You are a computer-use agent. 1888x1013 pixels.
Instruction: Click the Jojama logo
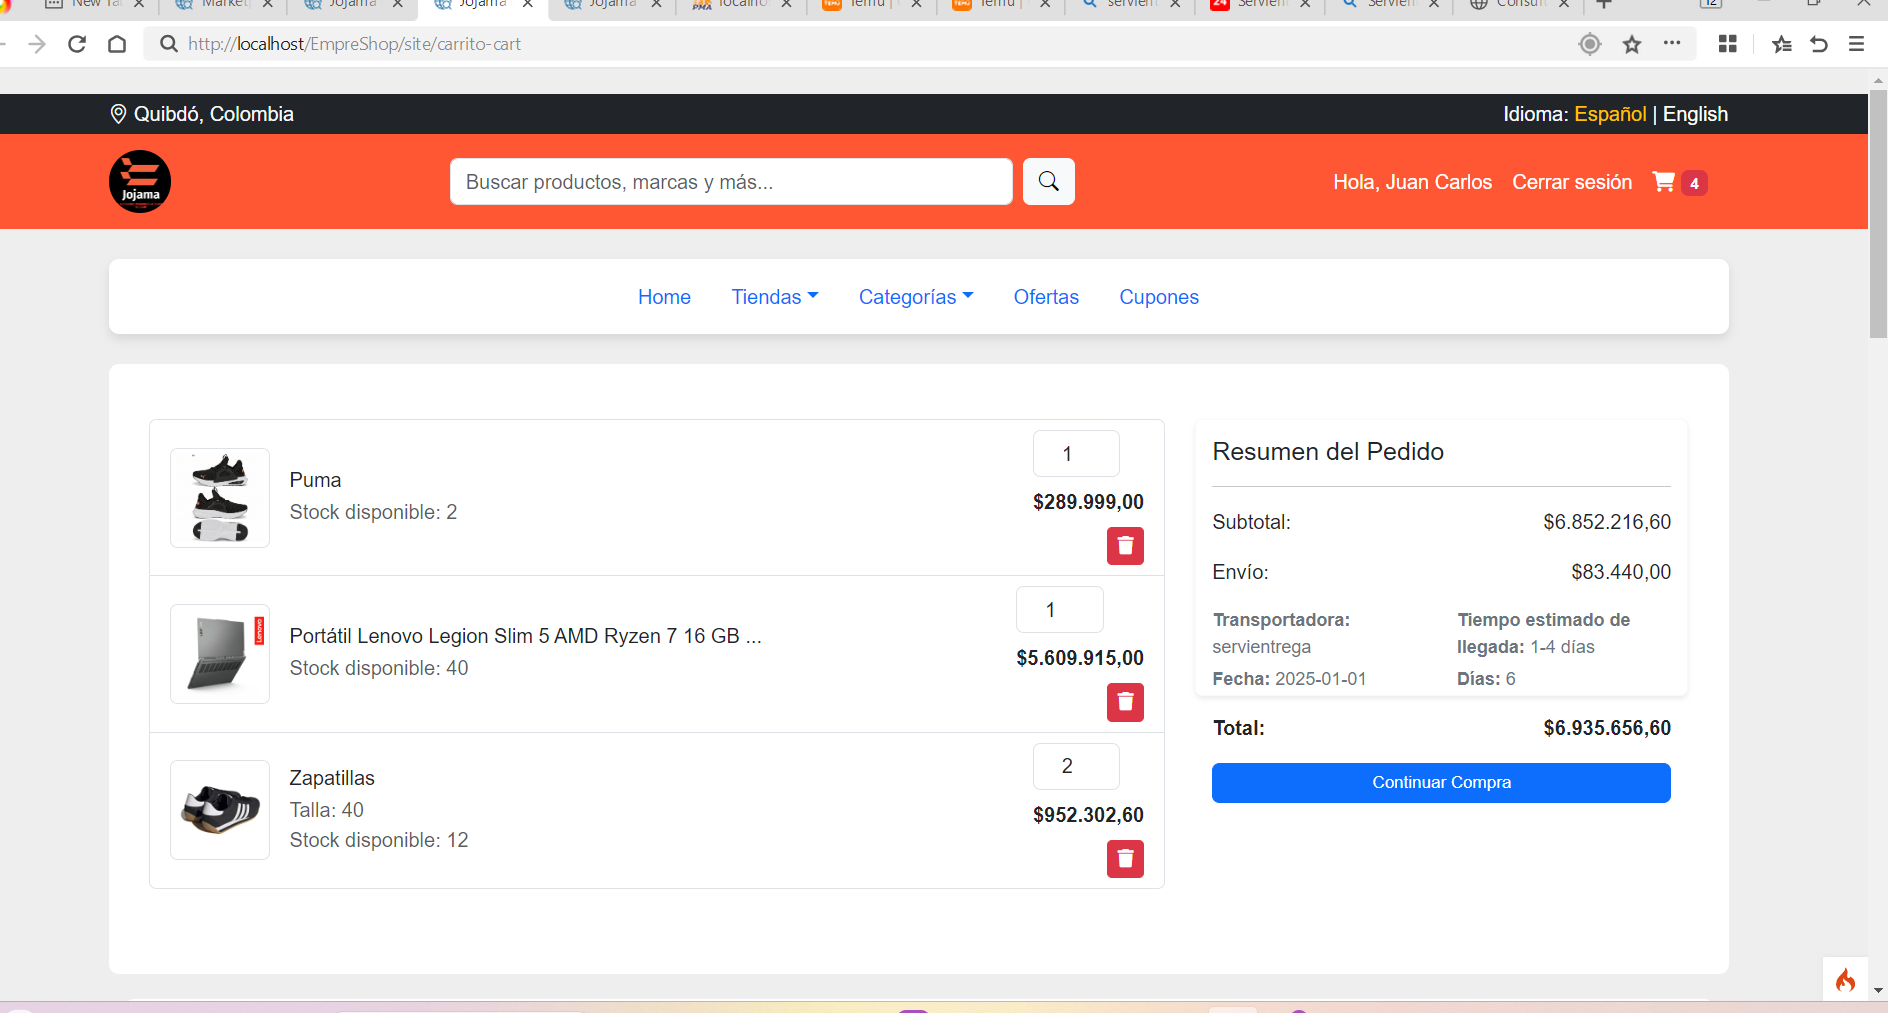click(140, 182)
